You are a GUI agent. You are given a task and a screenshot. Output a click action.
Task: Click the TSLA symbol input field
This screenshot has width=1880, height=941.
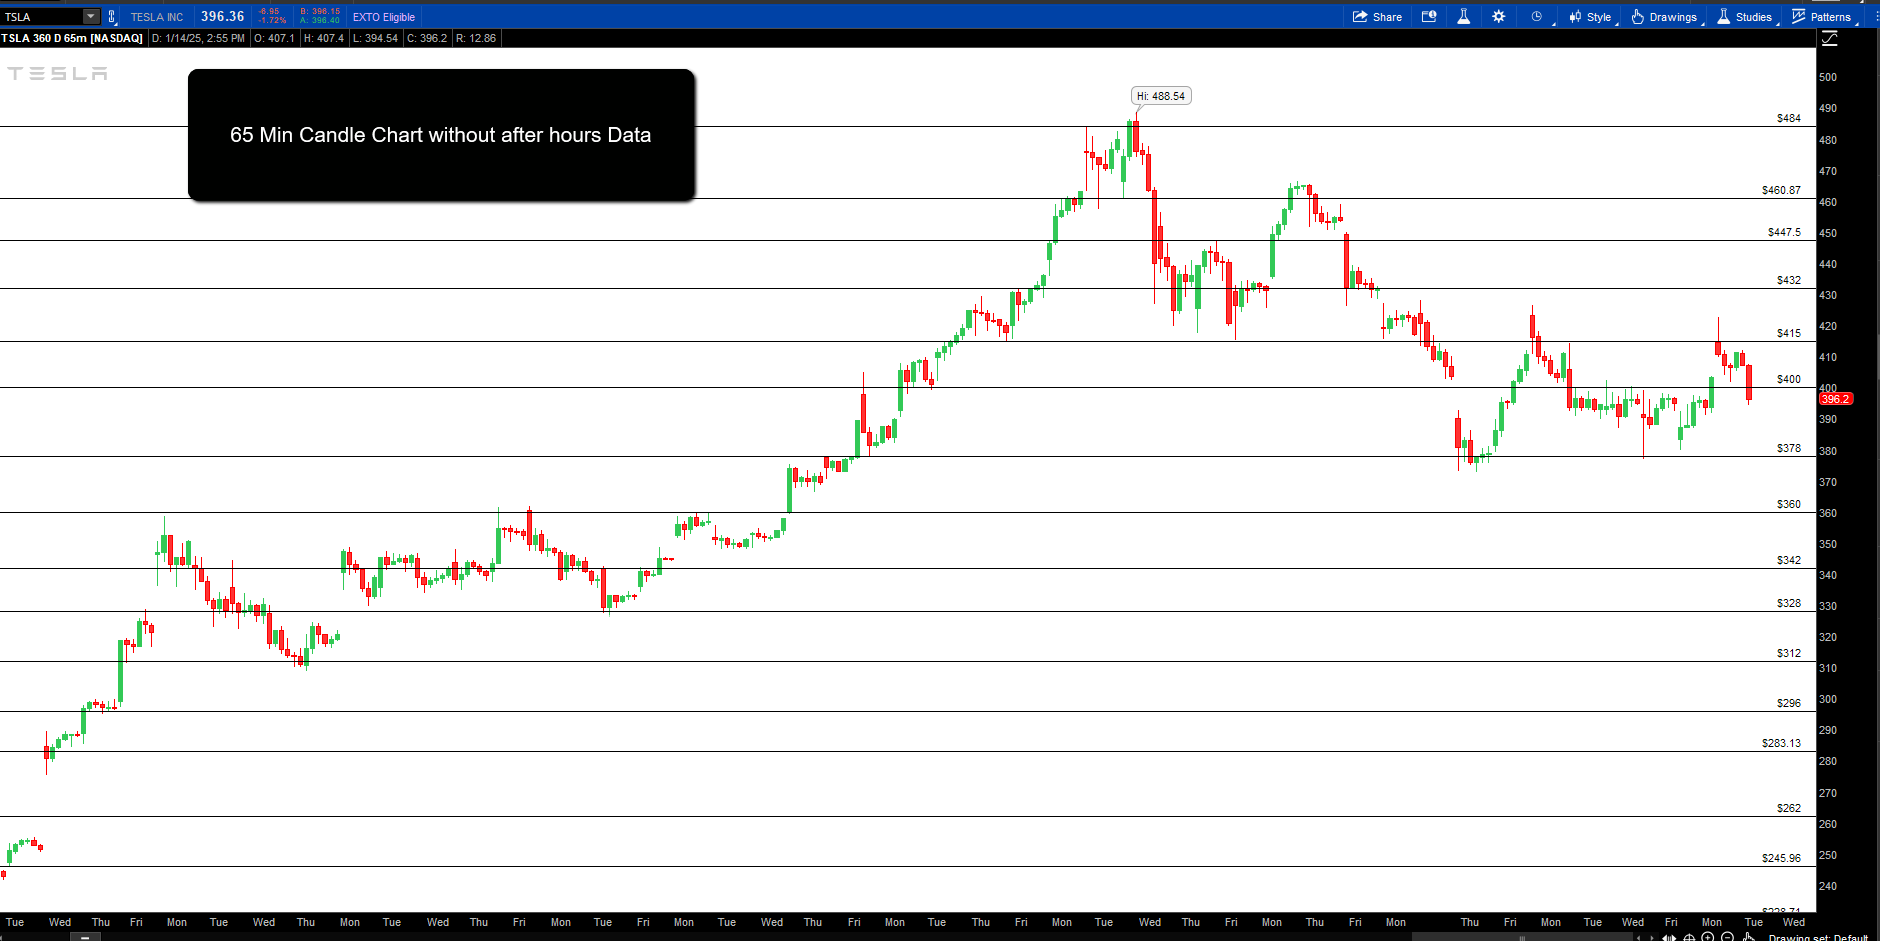[40, 17]
